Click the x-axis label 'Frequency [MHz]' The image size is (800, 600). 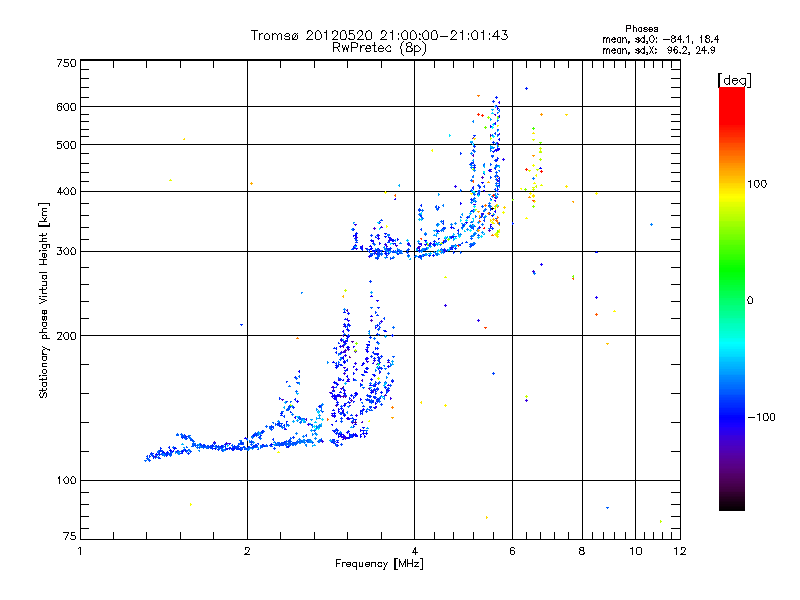tap(379, 564)
